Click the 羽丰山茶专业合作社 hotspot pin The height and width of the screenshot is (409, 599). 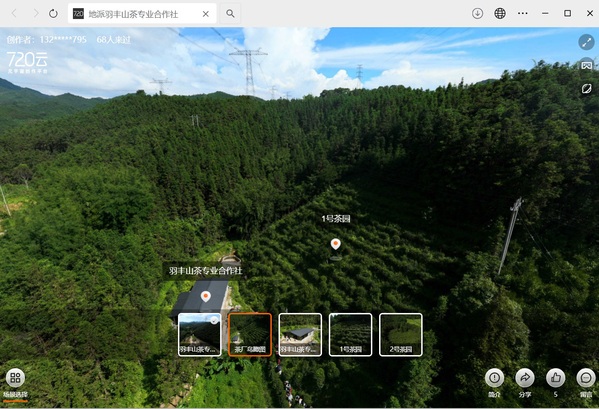click(206, 296)
